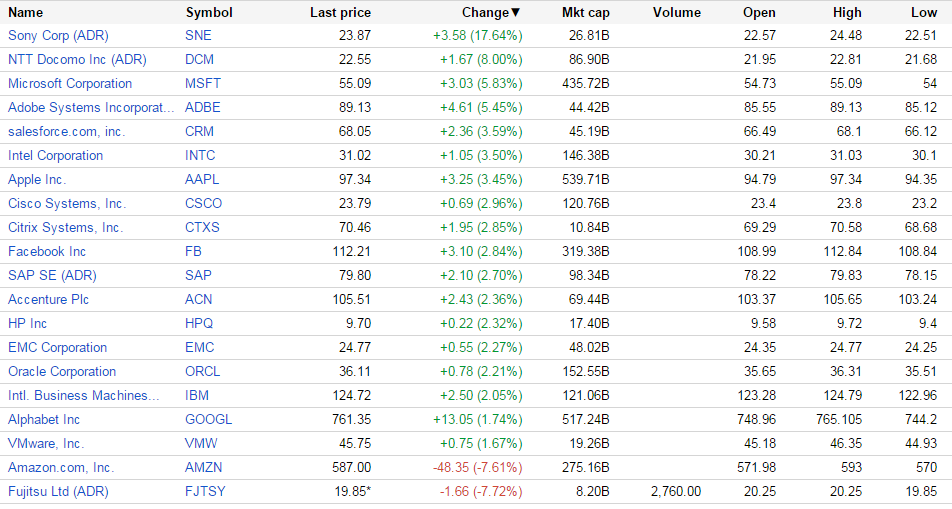Image resolution: width=952 pixels, height=509 pixels.
Task: Click the Open column header
Action: [x=759, y=13]
